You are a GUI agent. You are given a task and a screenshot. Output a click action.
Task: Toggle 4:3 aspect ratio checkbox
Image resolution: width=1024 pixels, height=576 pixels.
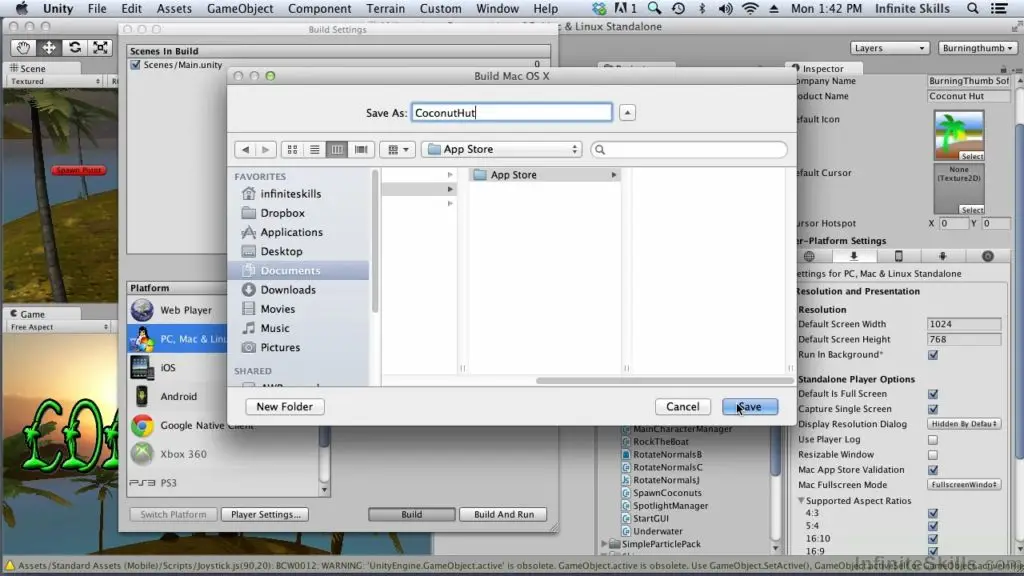click(933, 513)
